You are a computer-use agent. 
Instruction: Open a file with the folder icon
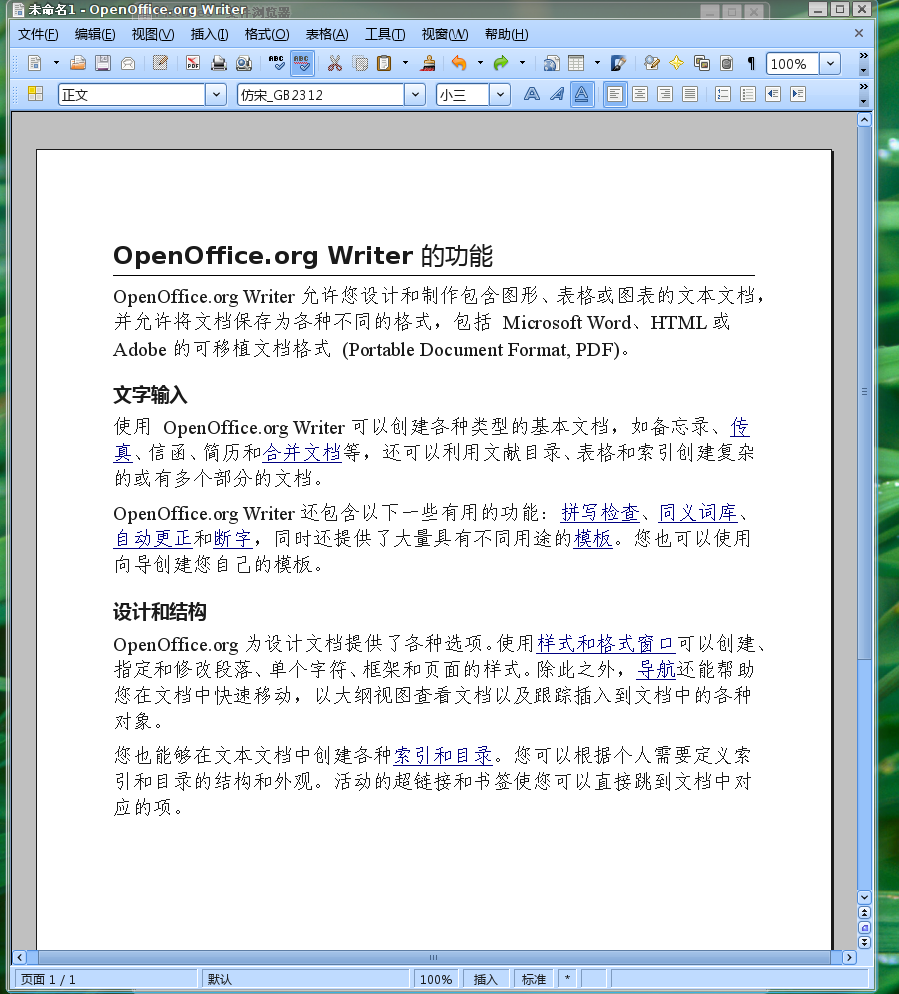click(78, 63)
